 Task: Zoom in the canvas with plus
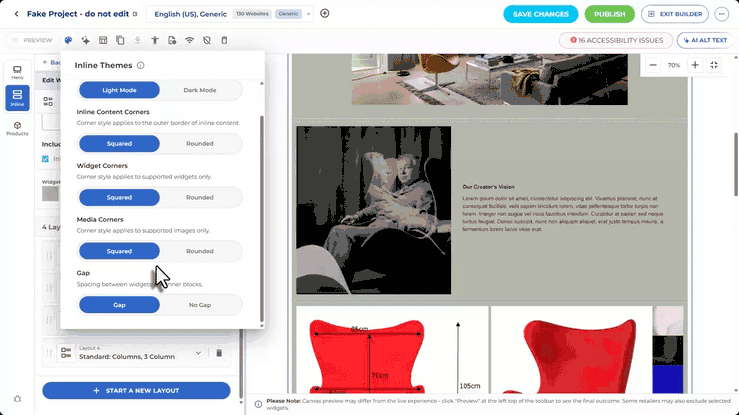tap(695, 65)
